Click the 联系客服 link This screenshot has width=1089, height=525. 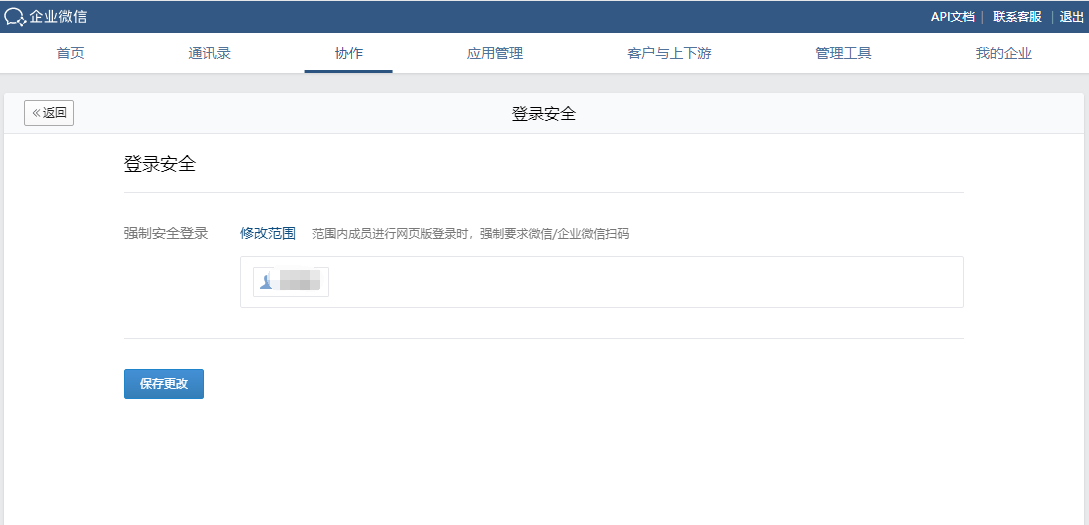tap(1017, 17)
